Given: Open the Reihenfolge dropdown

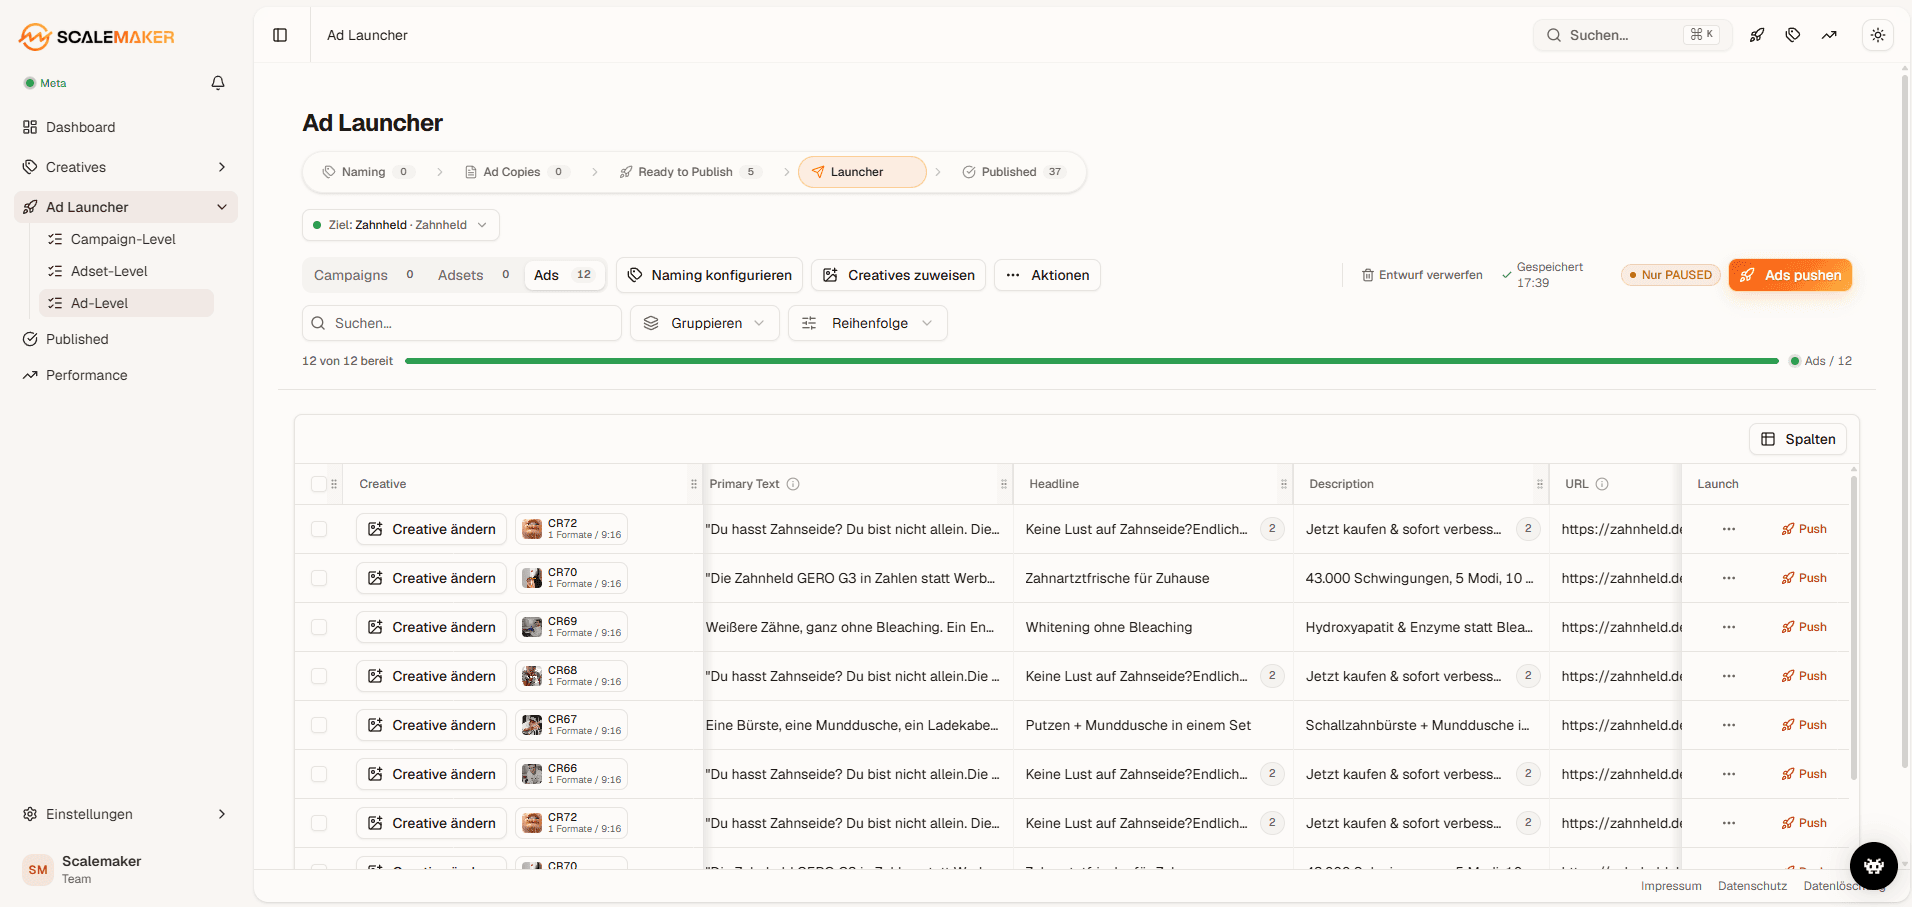Looking at the screenshot, I should (x=868, y=323).
